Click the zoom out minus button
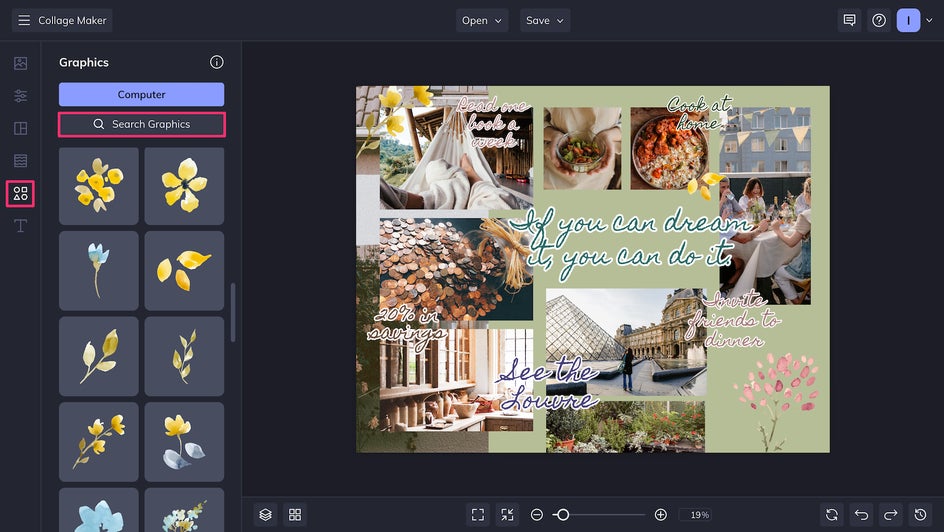This screenshot has height=532, width=944. click(x=537, y=515)
